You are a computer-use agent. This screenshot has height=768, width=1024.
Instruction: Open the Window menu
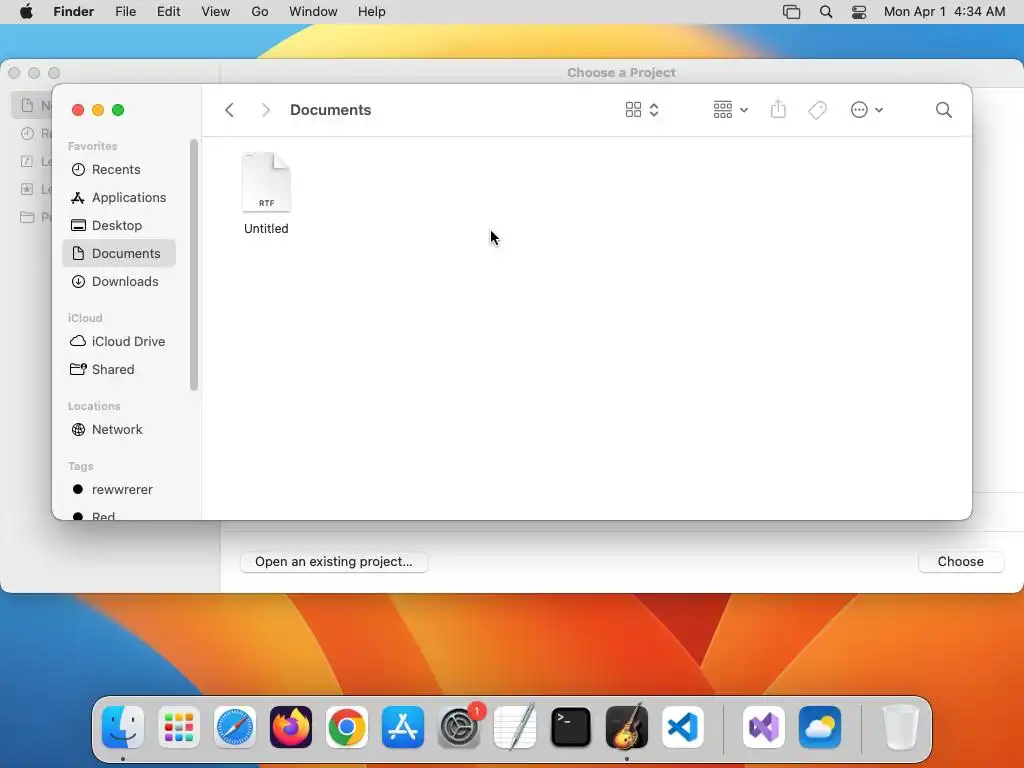[x=313, y=12]
